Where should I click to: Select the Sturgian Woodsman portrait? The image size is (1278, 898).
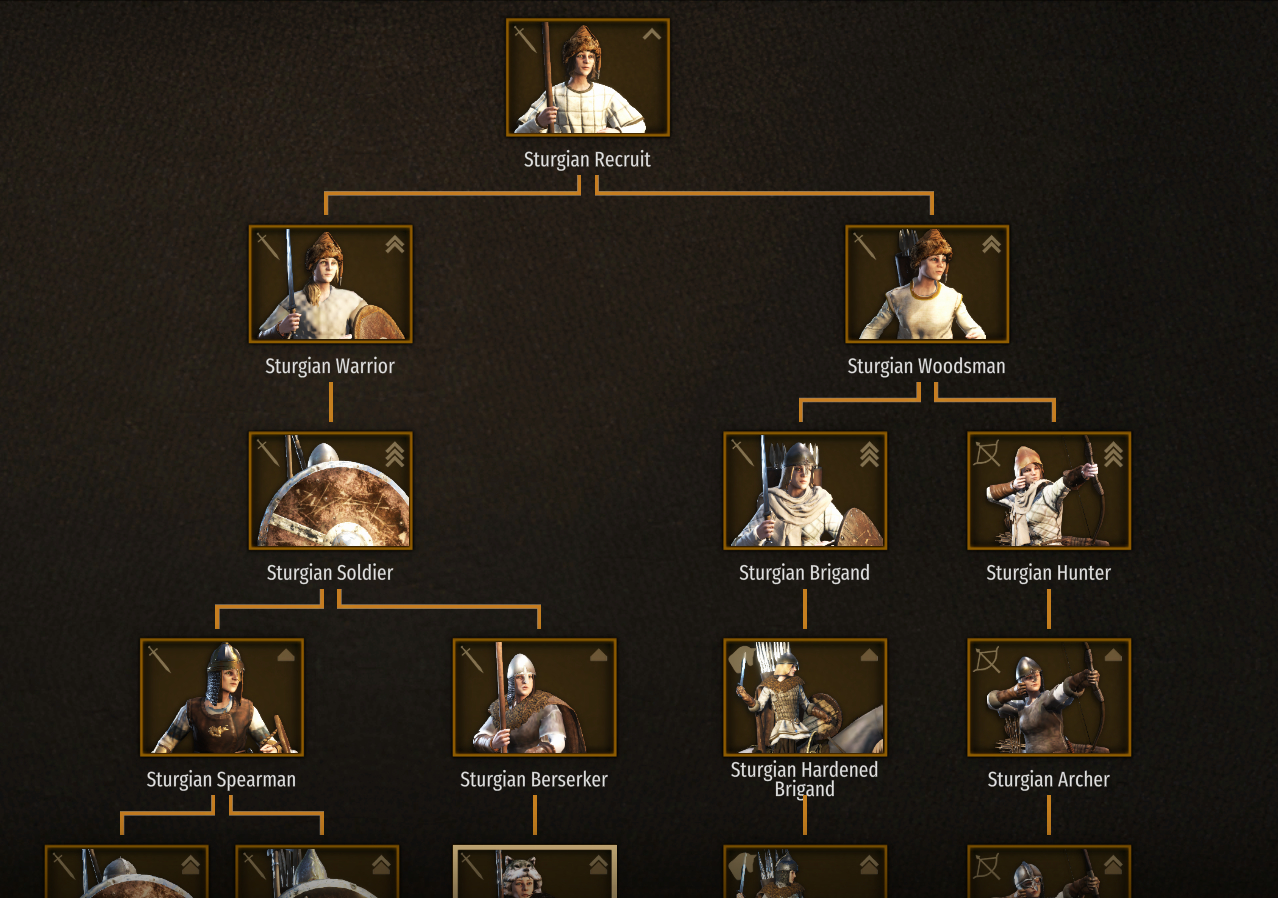(x=927, y=284)
